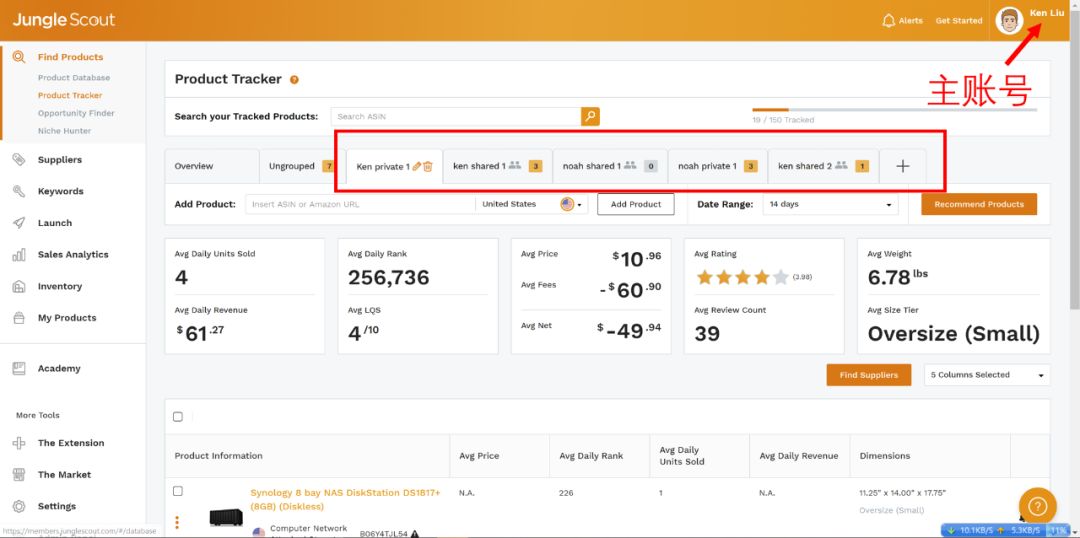The height and width of the screenshot is (538, 1080).
Task: Open the orange help question mark bubble
Action: [x=1038, y=506]
